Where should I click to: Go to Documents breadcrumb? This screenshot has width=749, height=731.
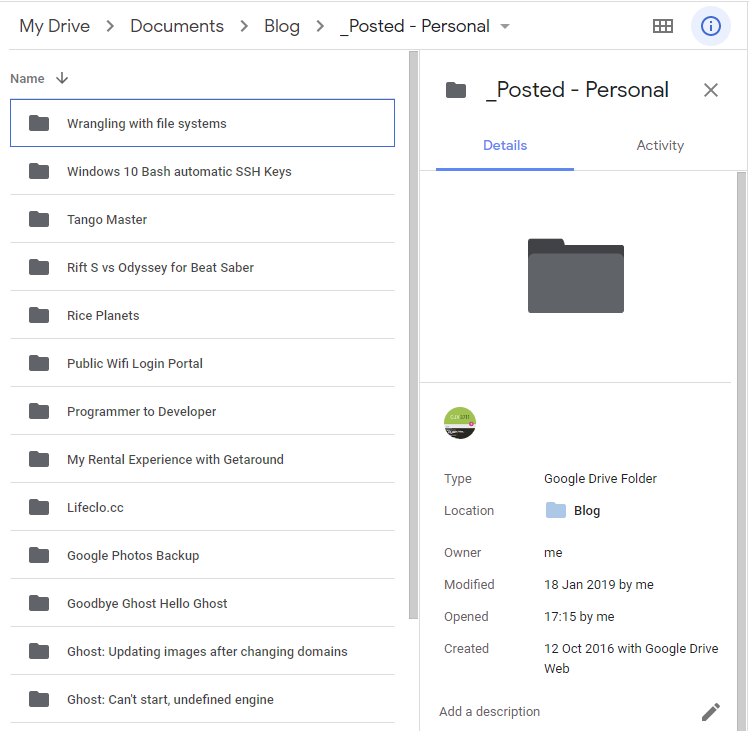(x=177, y=26)
